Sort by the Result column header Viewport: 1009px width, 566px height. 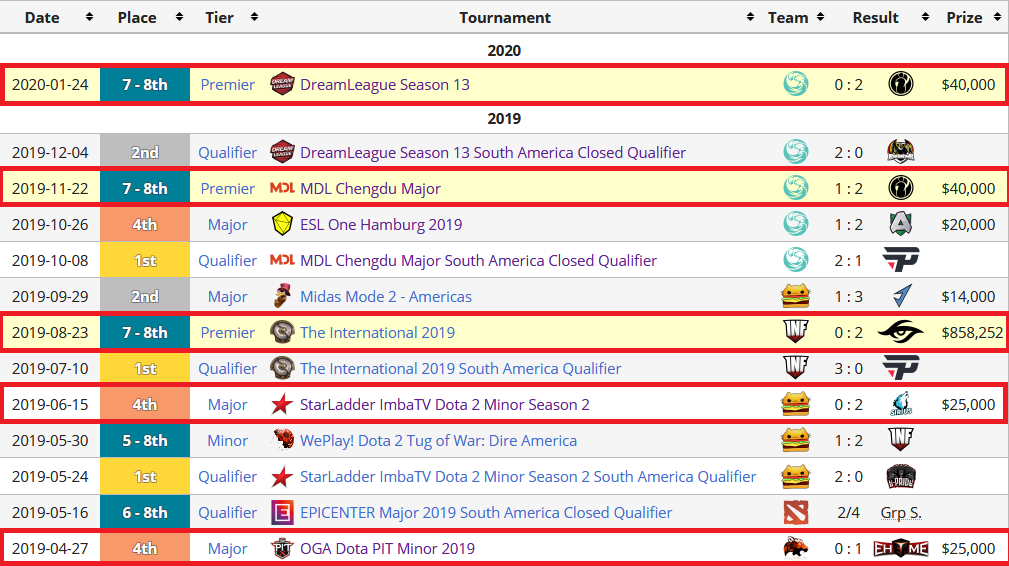[875, 17]
